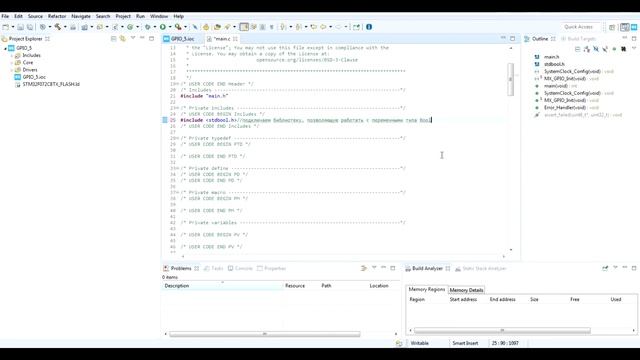Click the New file toolbar icon
The image size is (640, 360).
[x=5, y=27]
